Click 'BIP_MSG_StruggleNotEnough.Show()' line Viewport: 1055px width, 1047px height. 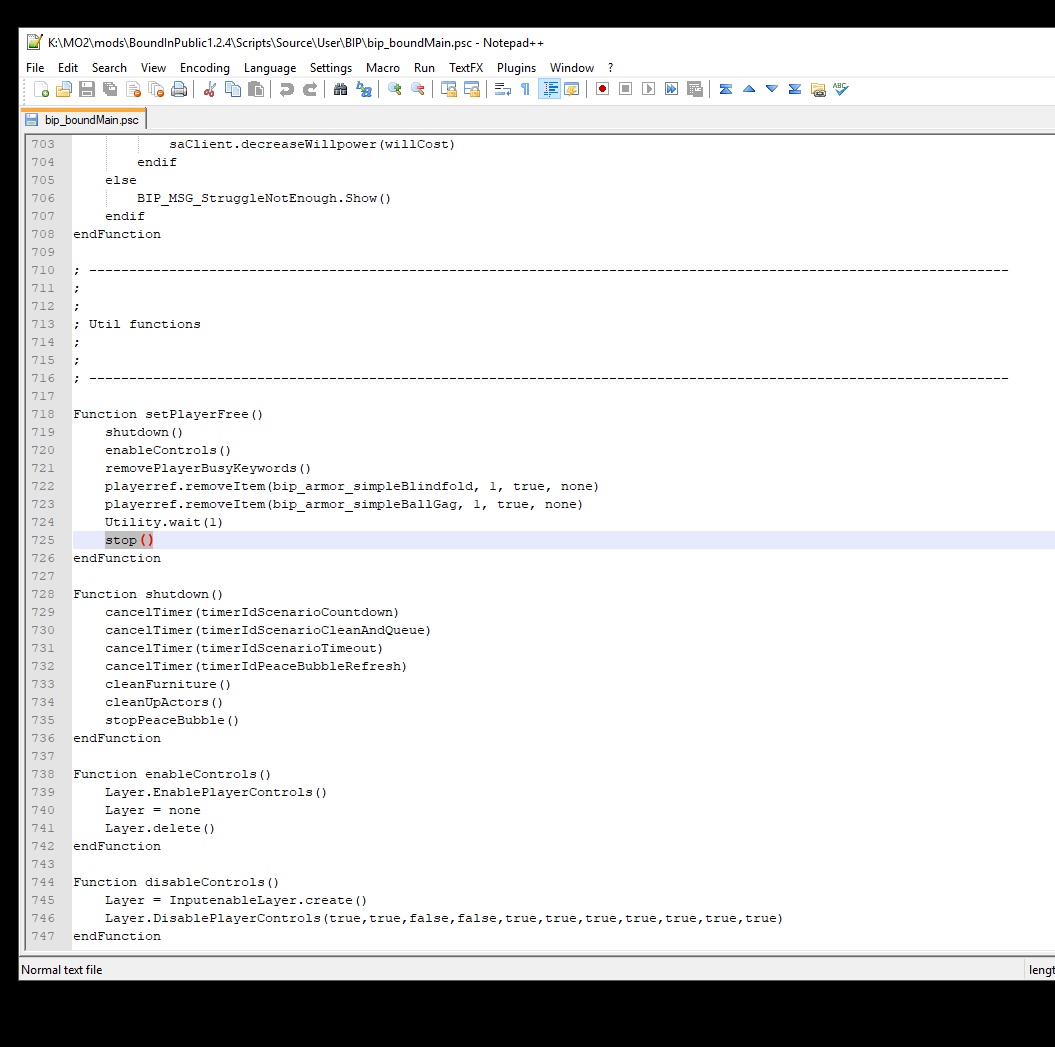click(x=264, y=198)
